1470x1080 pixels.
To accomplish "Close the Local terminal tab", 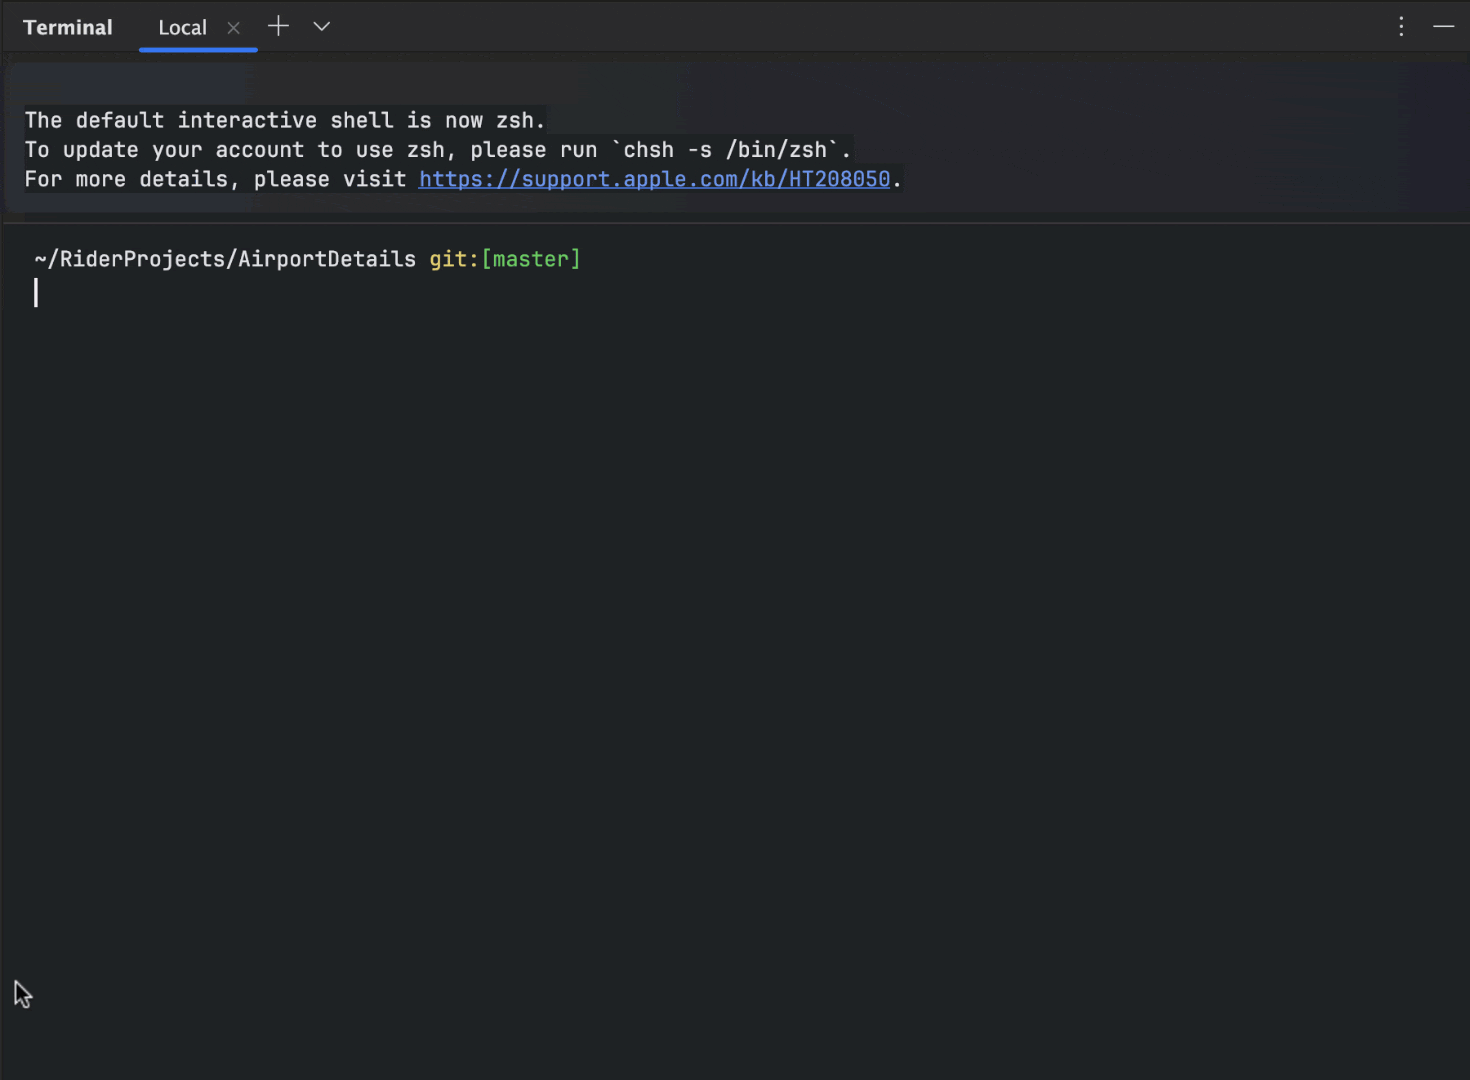I will [234, 28].
